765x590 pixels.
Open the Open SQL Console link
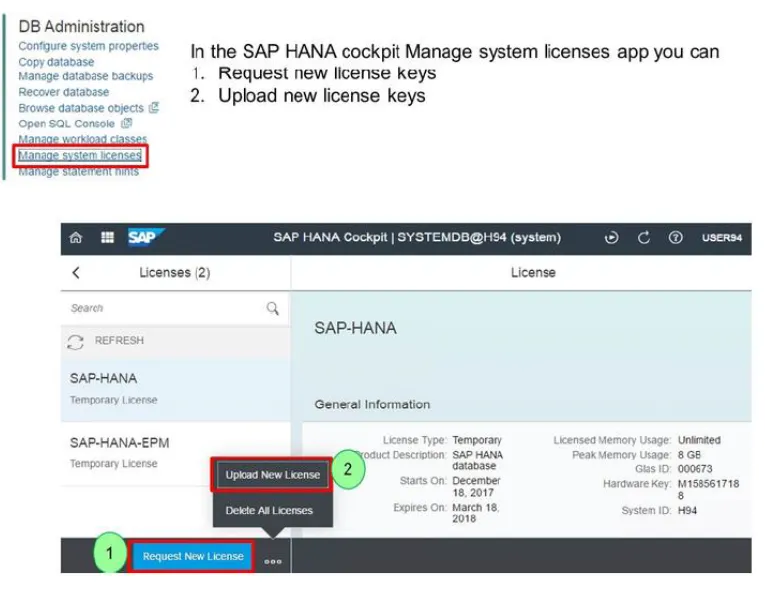66,123
